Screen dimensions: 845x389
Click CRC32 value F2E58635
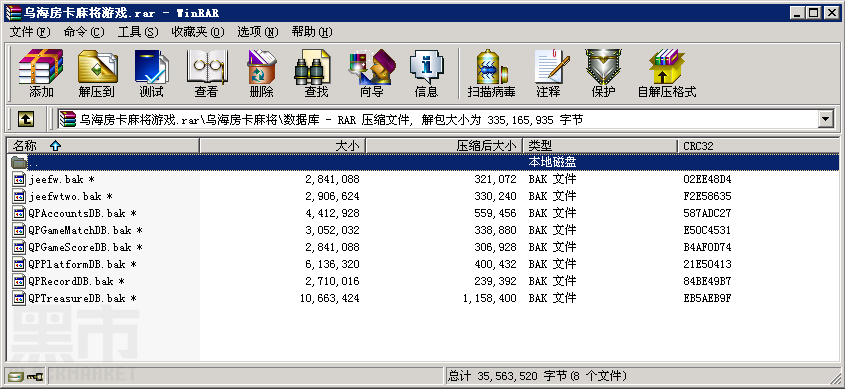pos(707,196)
